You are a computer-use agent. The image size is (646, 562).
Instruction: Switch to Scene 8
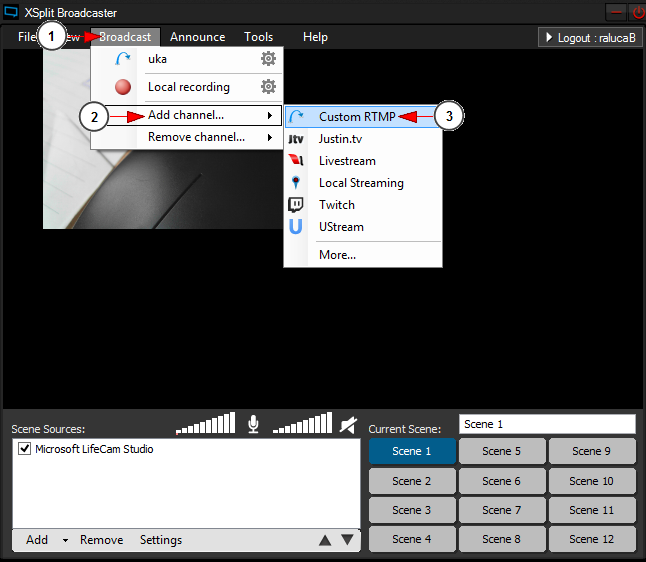click(502, 539)
